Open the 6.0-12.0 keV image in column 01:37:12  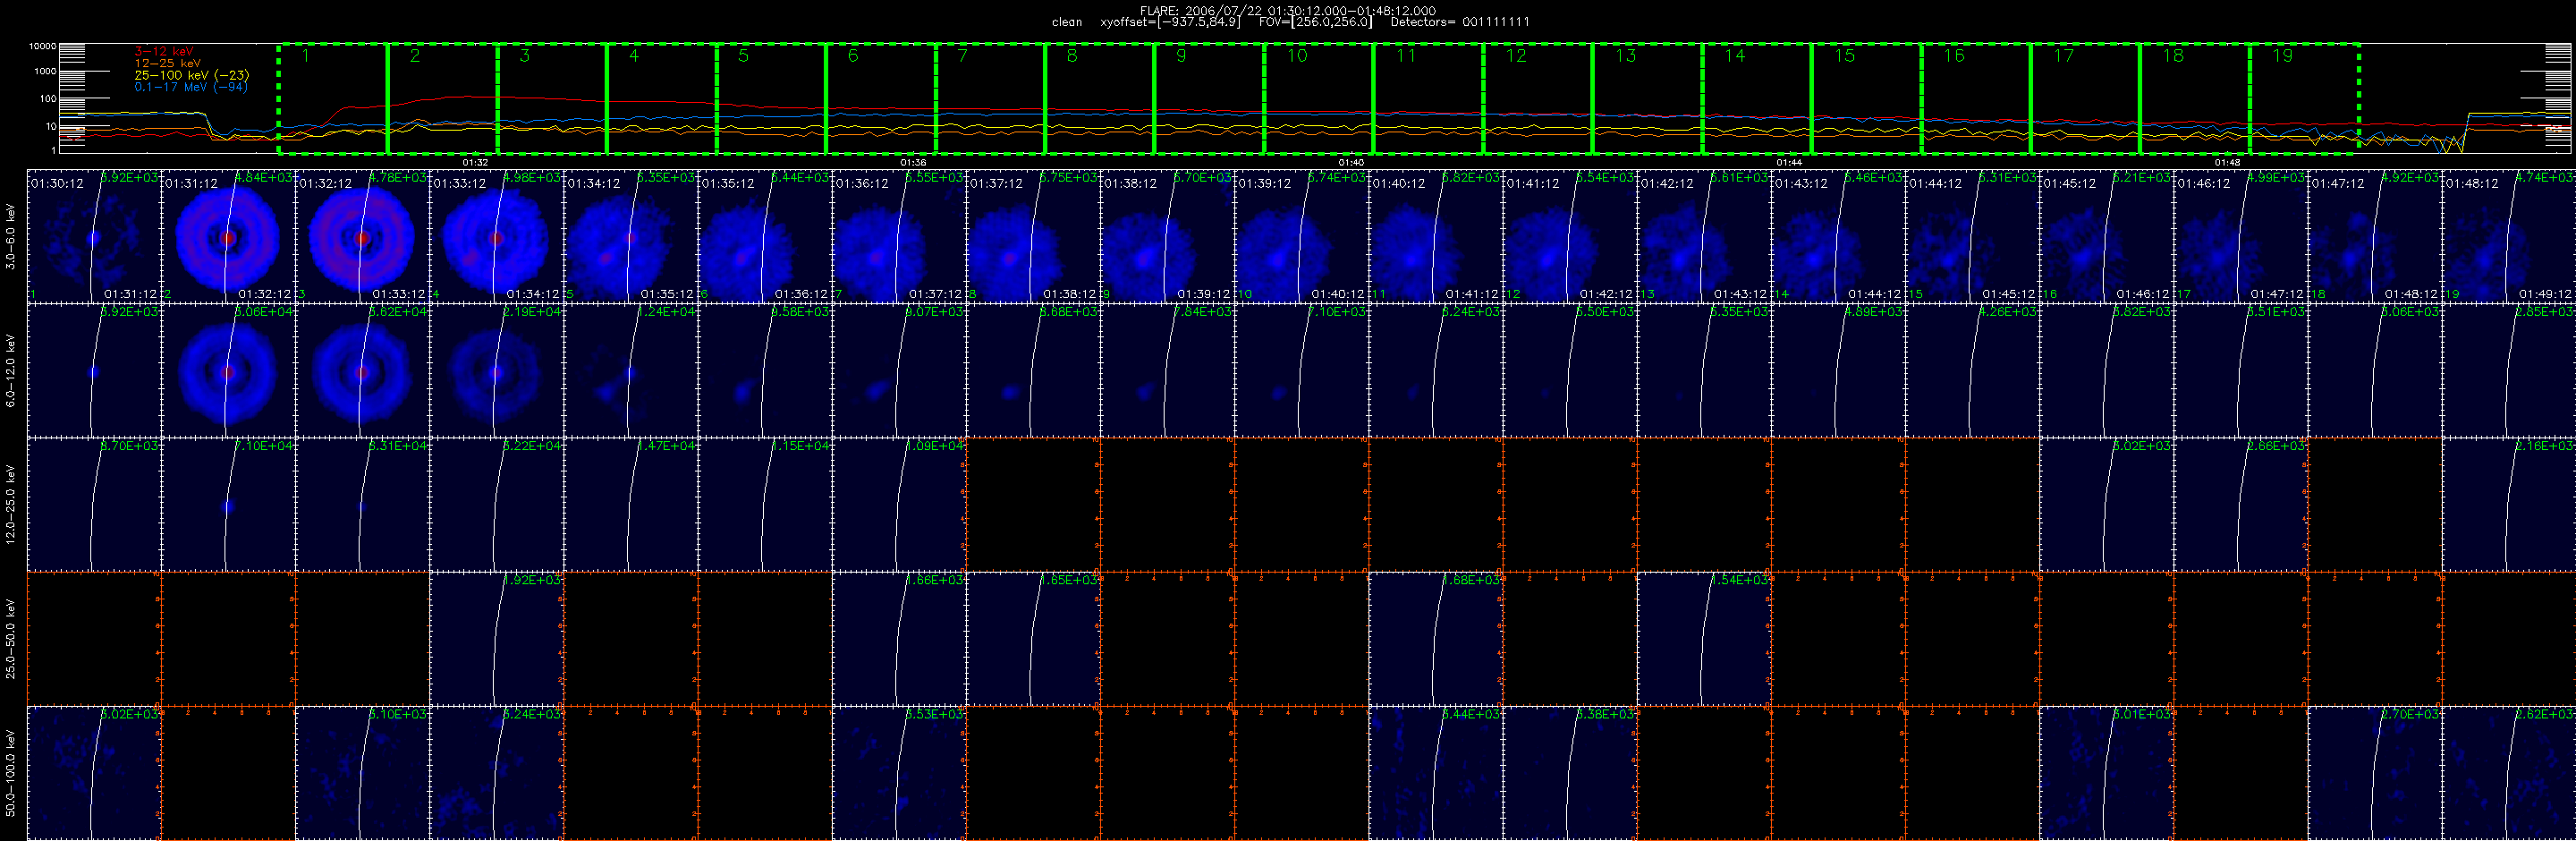click(1033, 370)
